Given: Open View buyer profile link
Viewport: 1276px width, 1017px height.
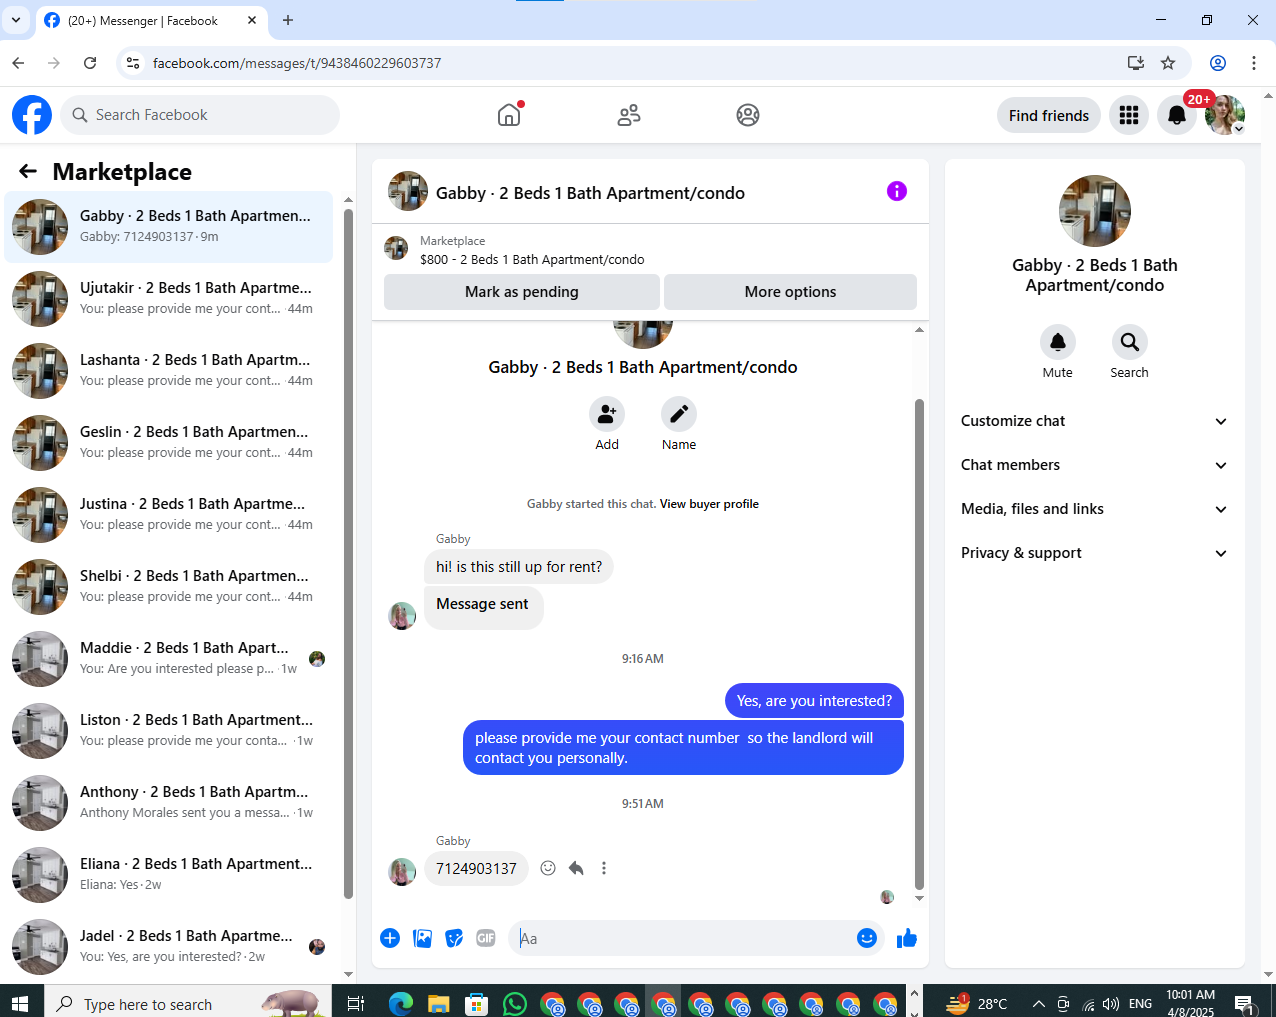Looking at the screenshot, I should [x=709, y=504].
